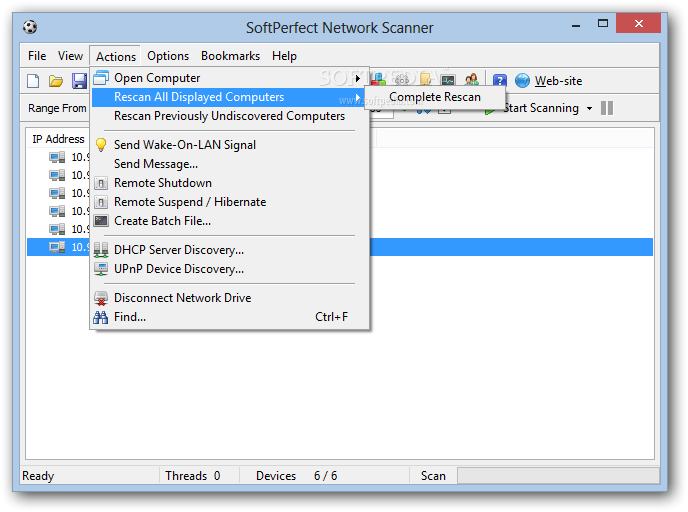Open the File menu
This screenshot has height=512, width=688.
(x=37, y=56)
